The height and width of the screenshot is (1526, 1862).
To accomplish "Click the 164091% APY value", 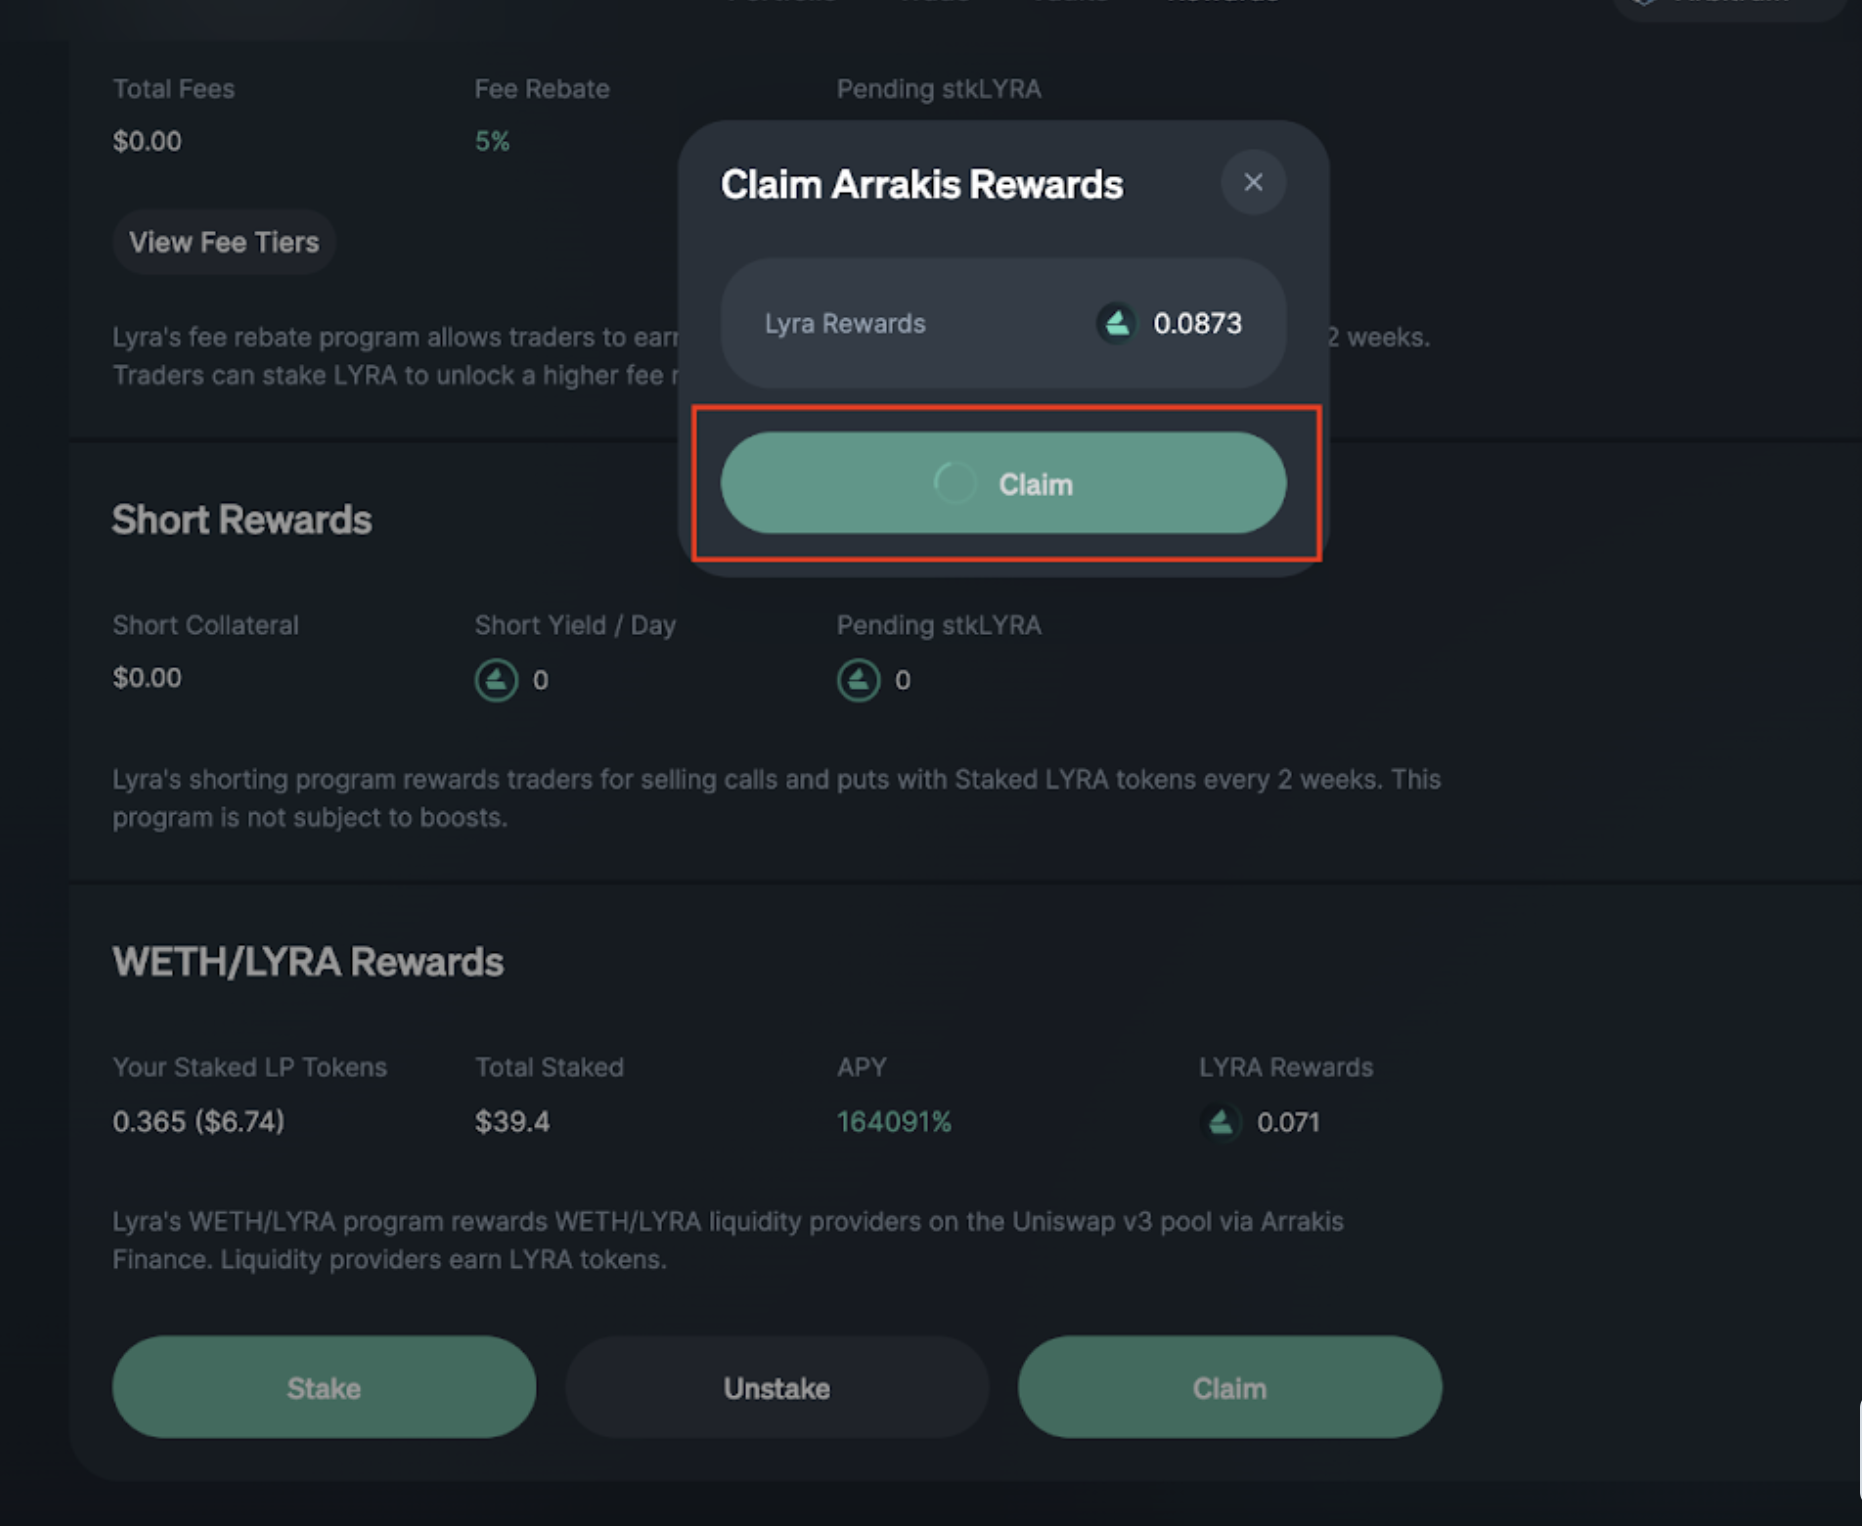I will tap(893, 1122).
